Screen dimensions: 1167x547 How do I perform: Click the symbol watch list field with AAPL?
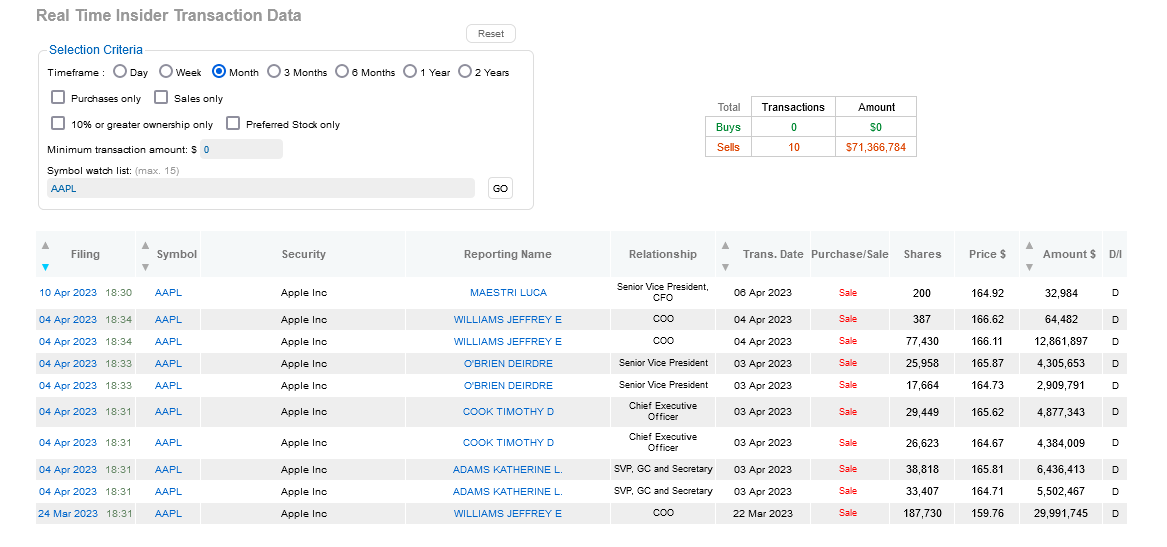pyautogui.click(x=260, y=188)
